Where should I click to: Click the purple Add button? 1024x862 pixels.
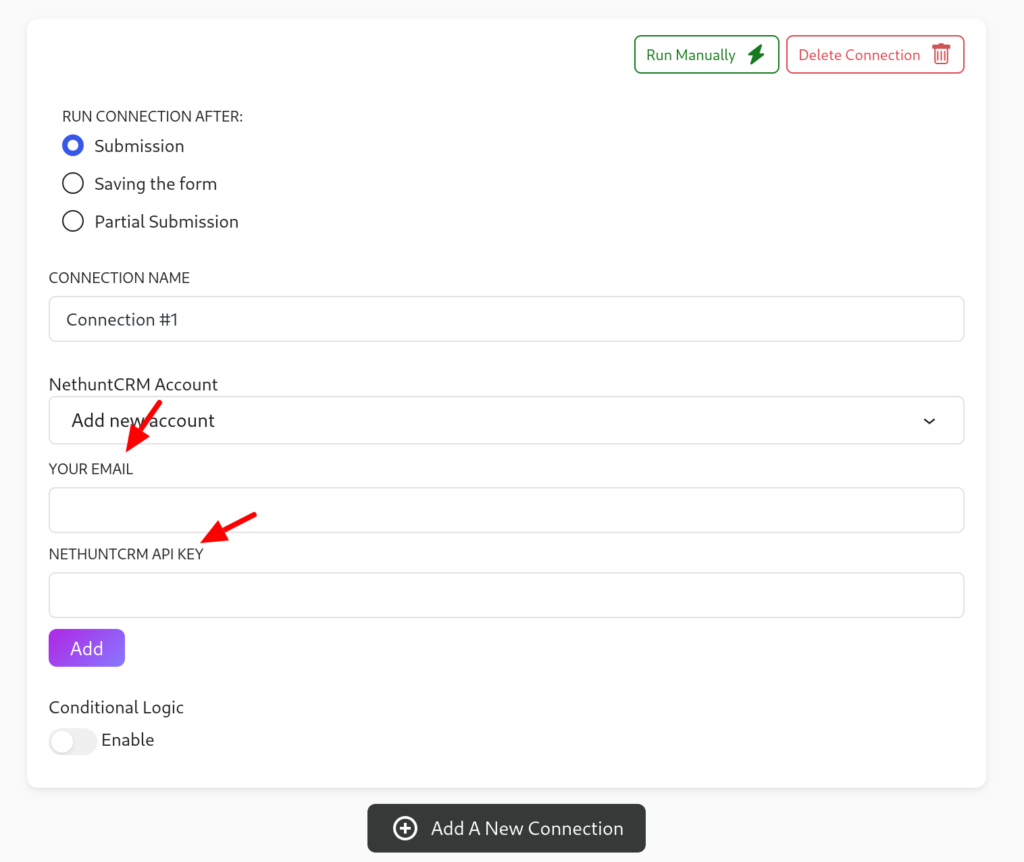pos(86,648)
